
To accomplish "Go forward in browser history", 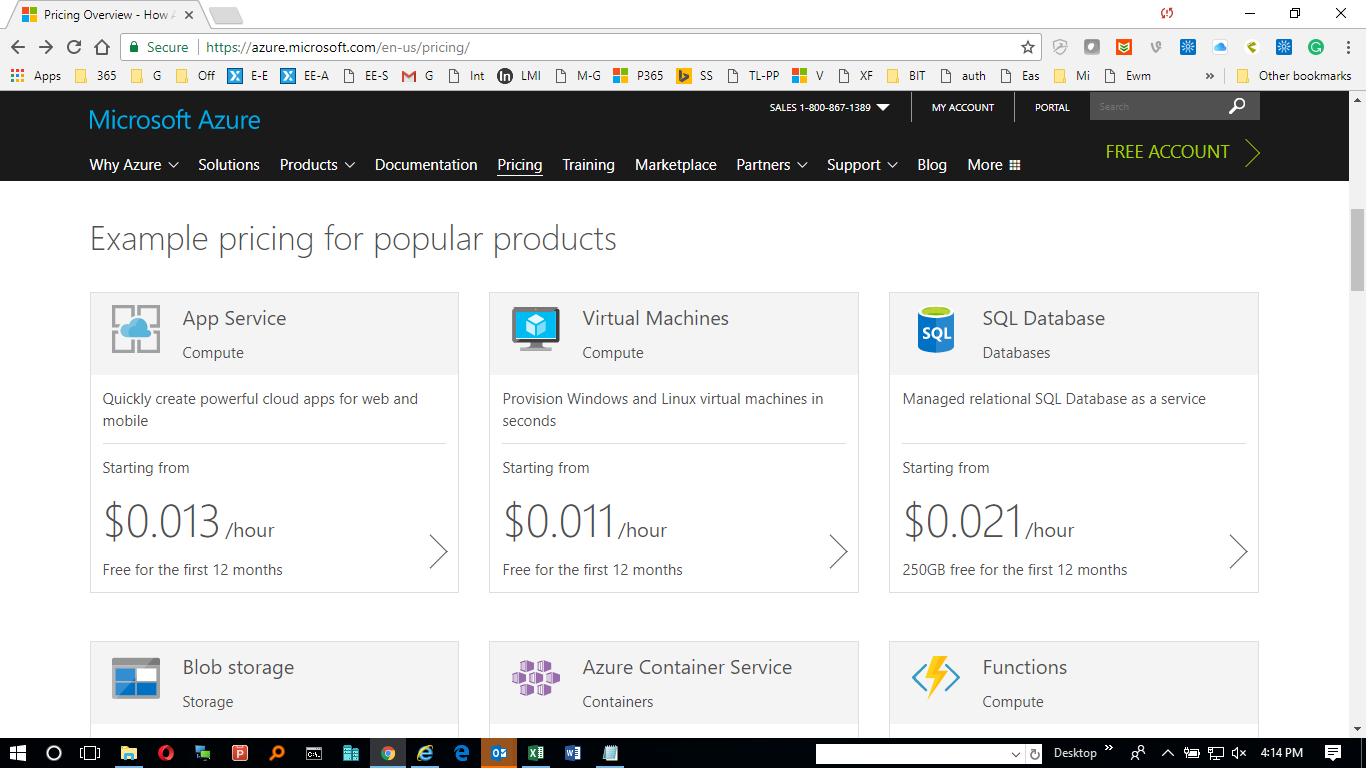I will point(46,47).
